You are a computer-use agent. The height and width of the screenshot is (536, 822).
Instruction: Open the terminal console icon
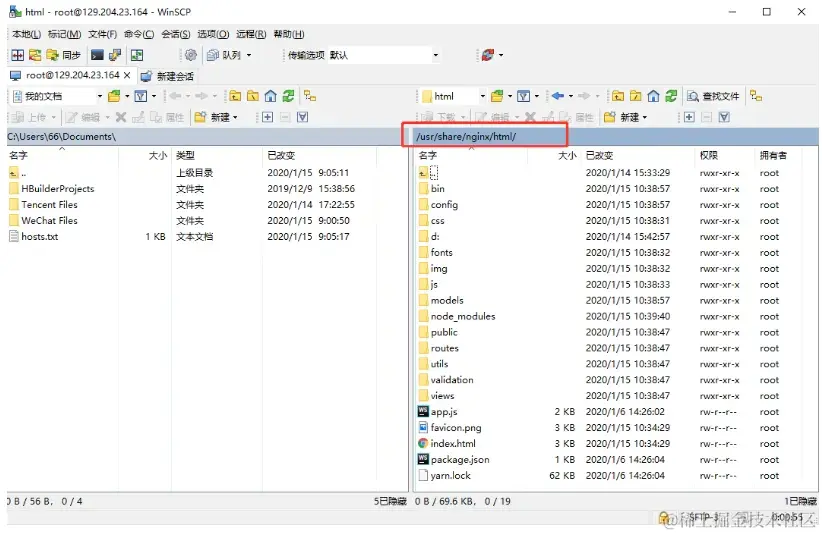(97, 55)
